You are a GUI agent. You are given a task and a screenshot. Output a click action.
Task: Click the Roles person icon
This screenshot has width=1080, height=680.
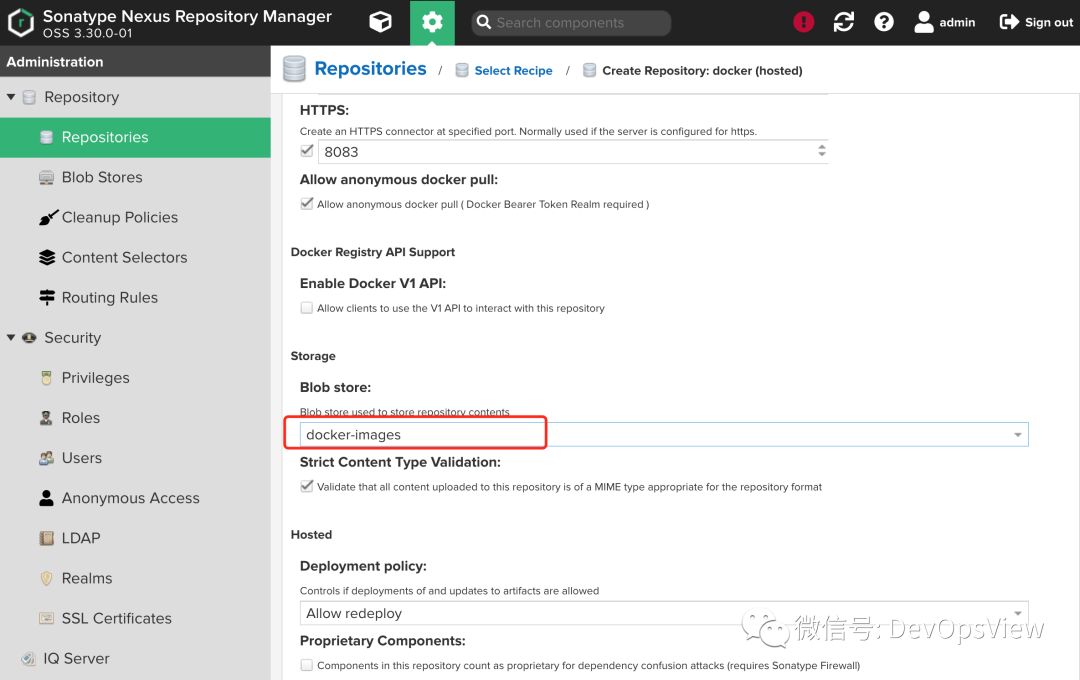(46, 418)
